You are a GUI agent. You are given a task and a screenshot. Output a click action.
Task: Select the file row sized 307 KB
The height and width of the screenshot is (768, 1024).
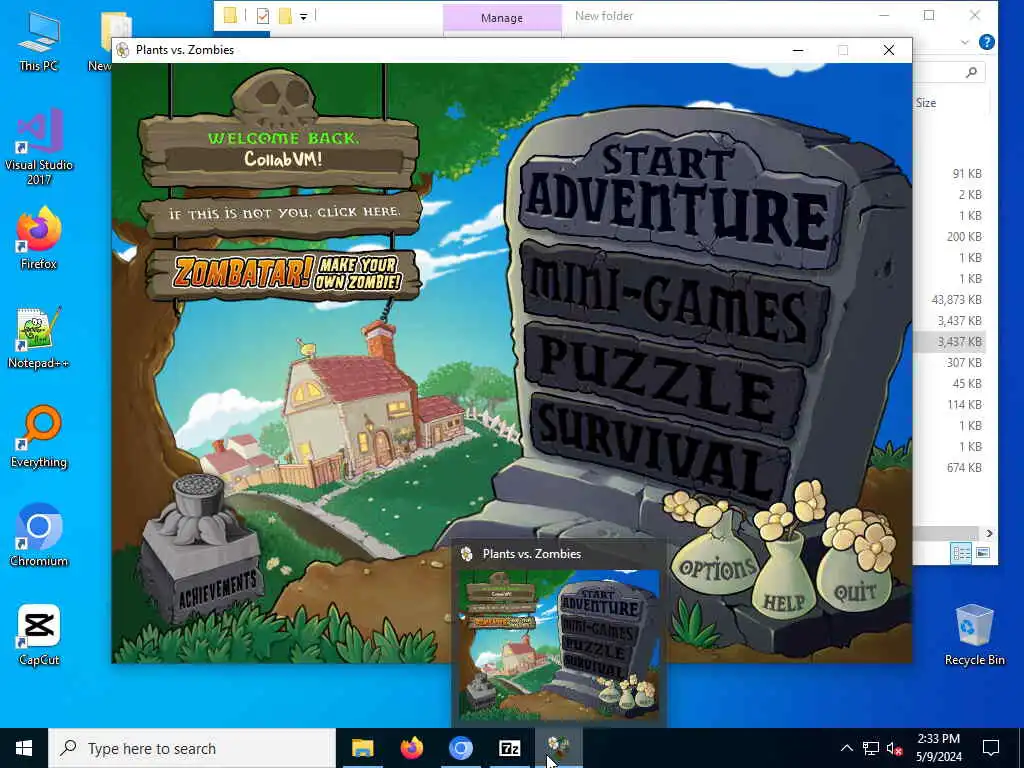click(x=950, y=362)
